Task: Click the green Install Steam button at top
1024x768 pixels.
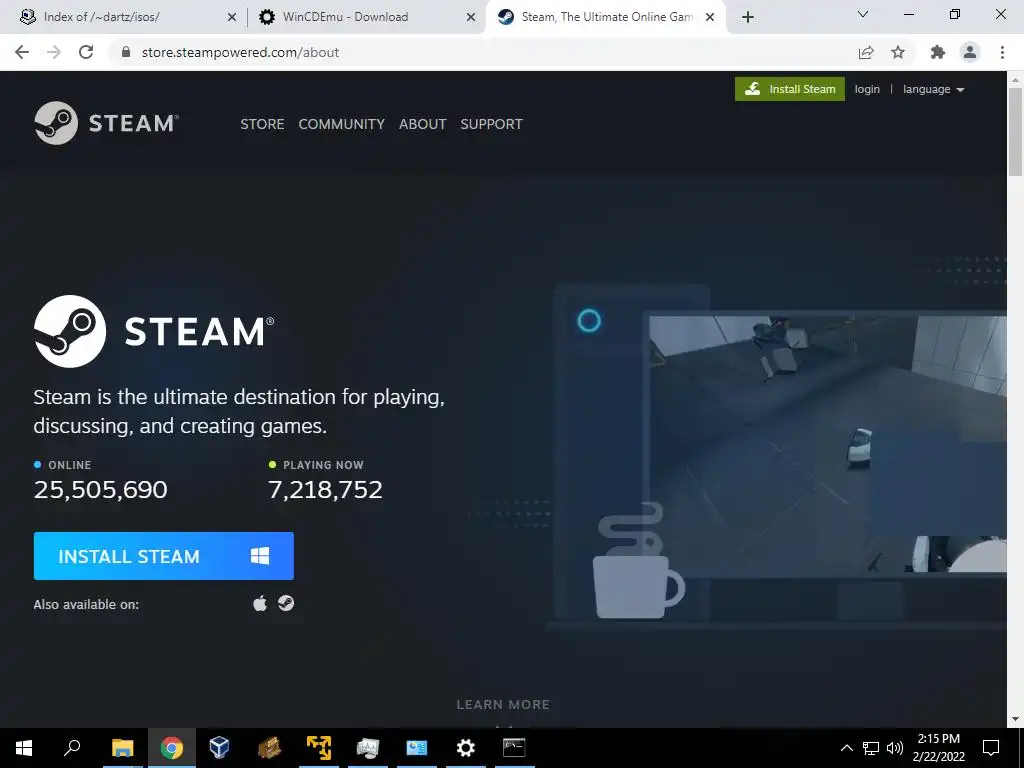Action: pos(790,89)
